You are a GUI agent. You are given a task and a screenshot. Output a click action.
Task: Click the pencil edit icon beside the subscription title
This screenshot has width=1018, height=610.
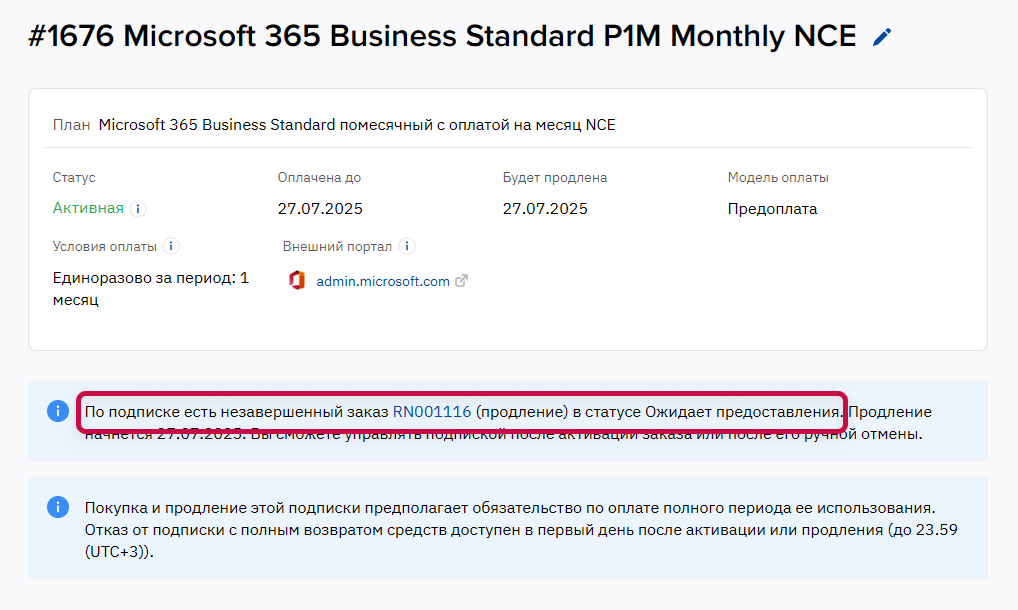(x=881, y=36)
